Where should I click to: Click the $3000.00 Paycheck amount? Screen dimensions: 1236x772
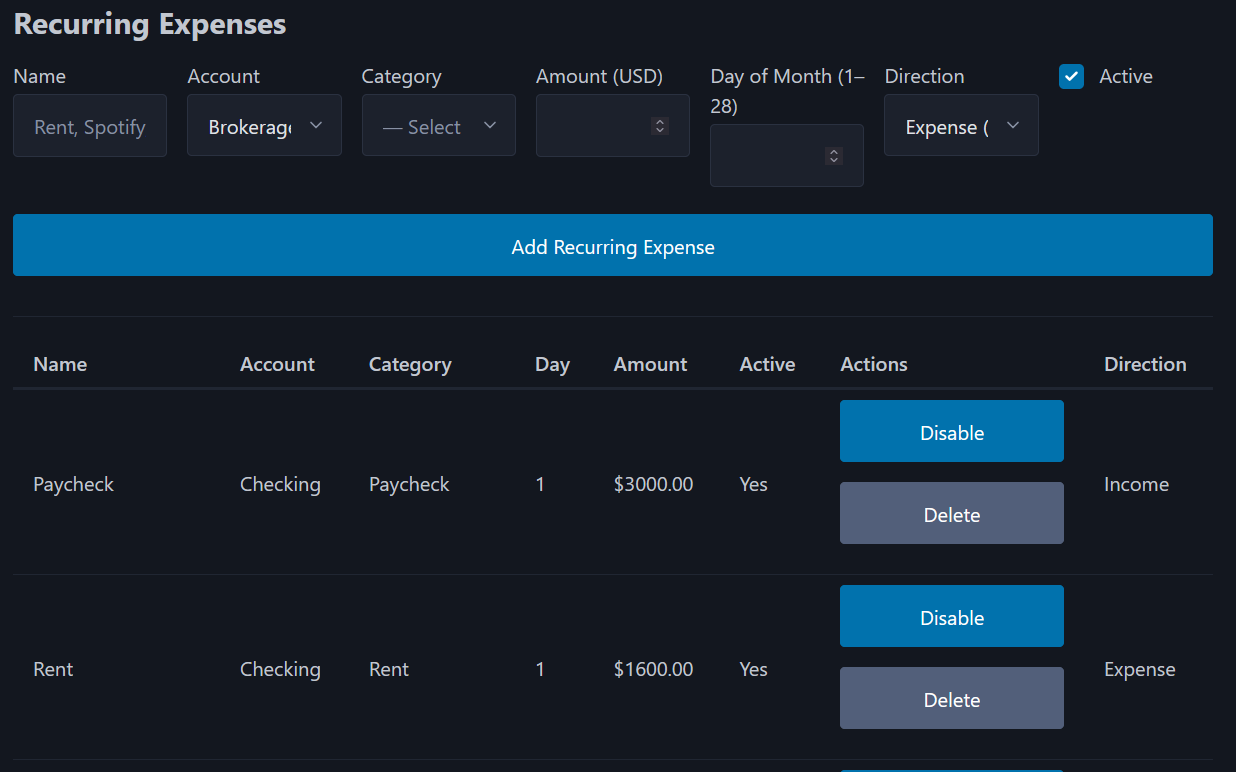click(x=653, y=484)
